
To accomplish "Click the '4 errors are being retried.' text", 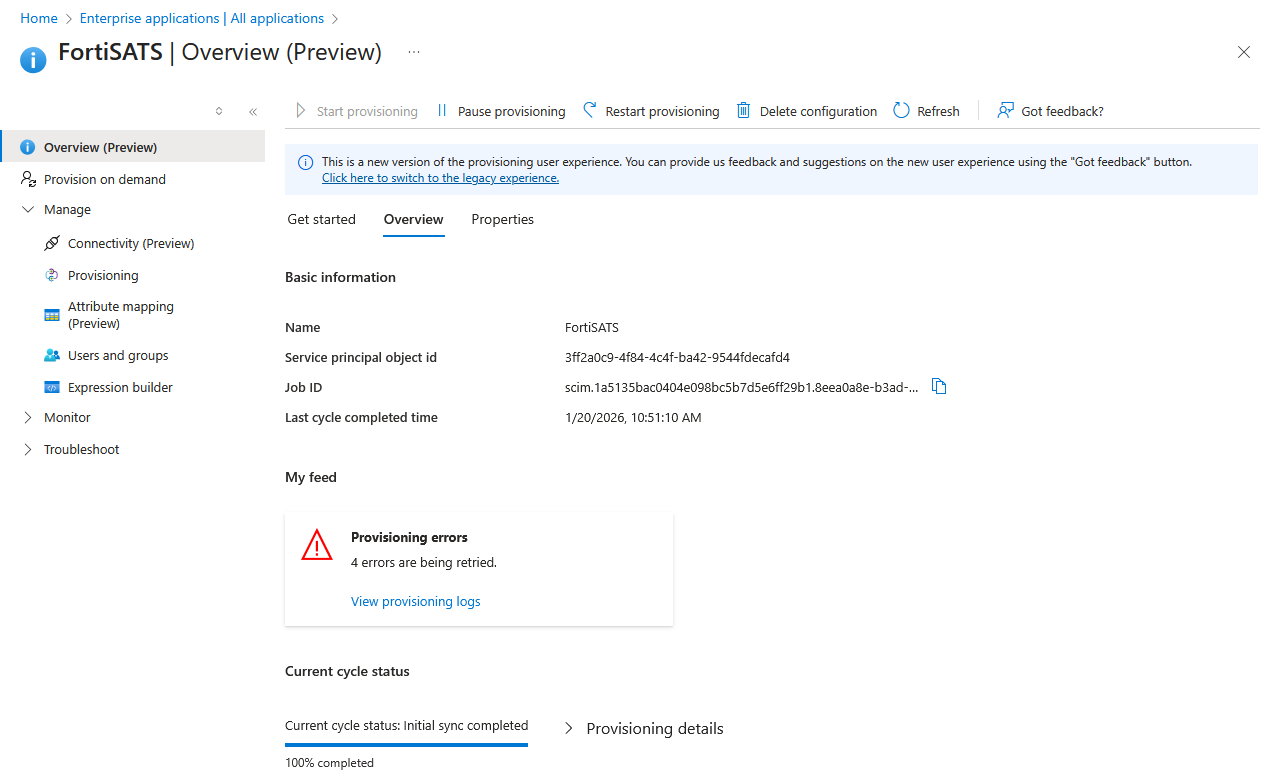I will [x=424, y=562].
